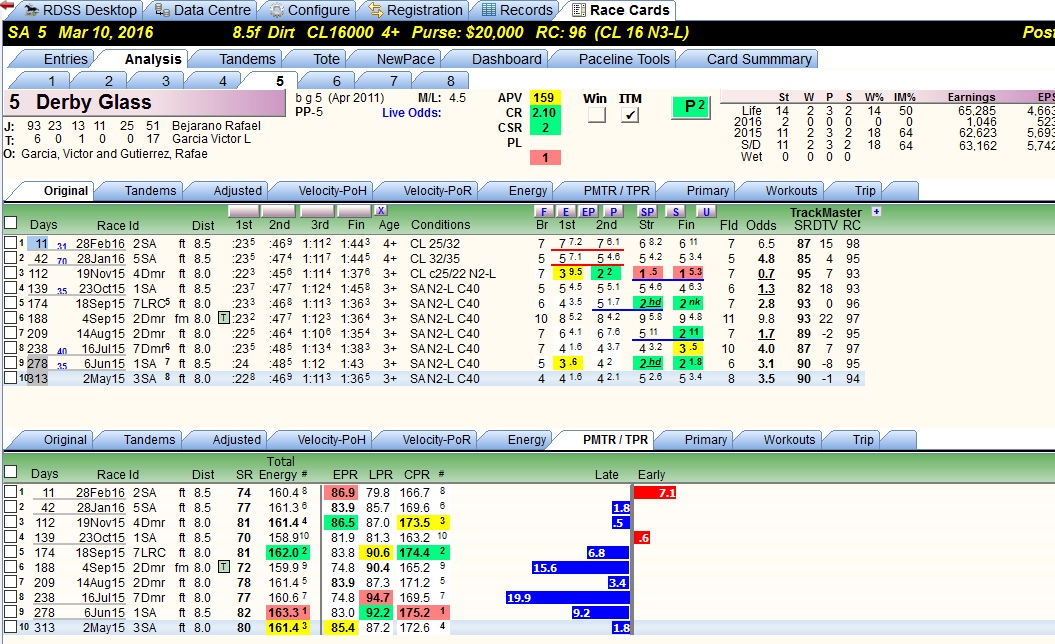The width and height of the screenshot is (1055, 644).
Task: Open Velocity-PoH in the upper view tabs
Action: pyautogui.click(x=332, y=190)
